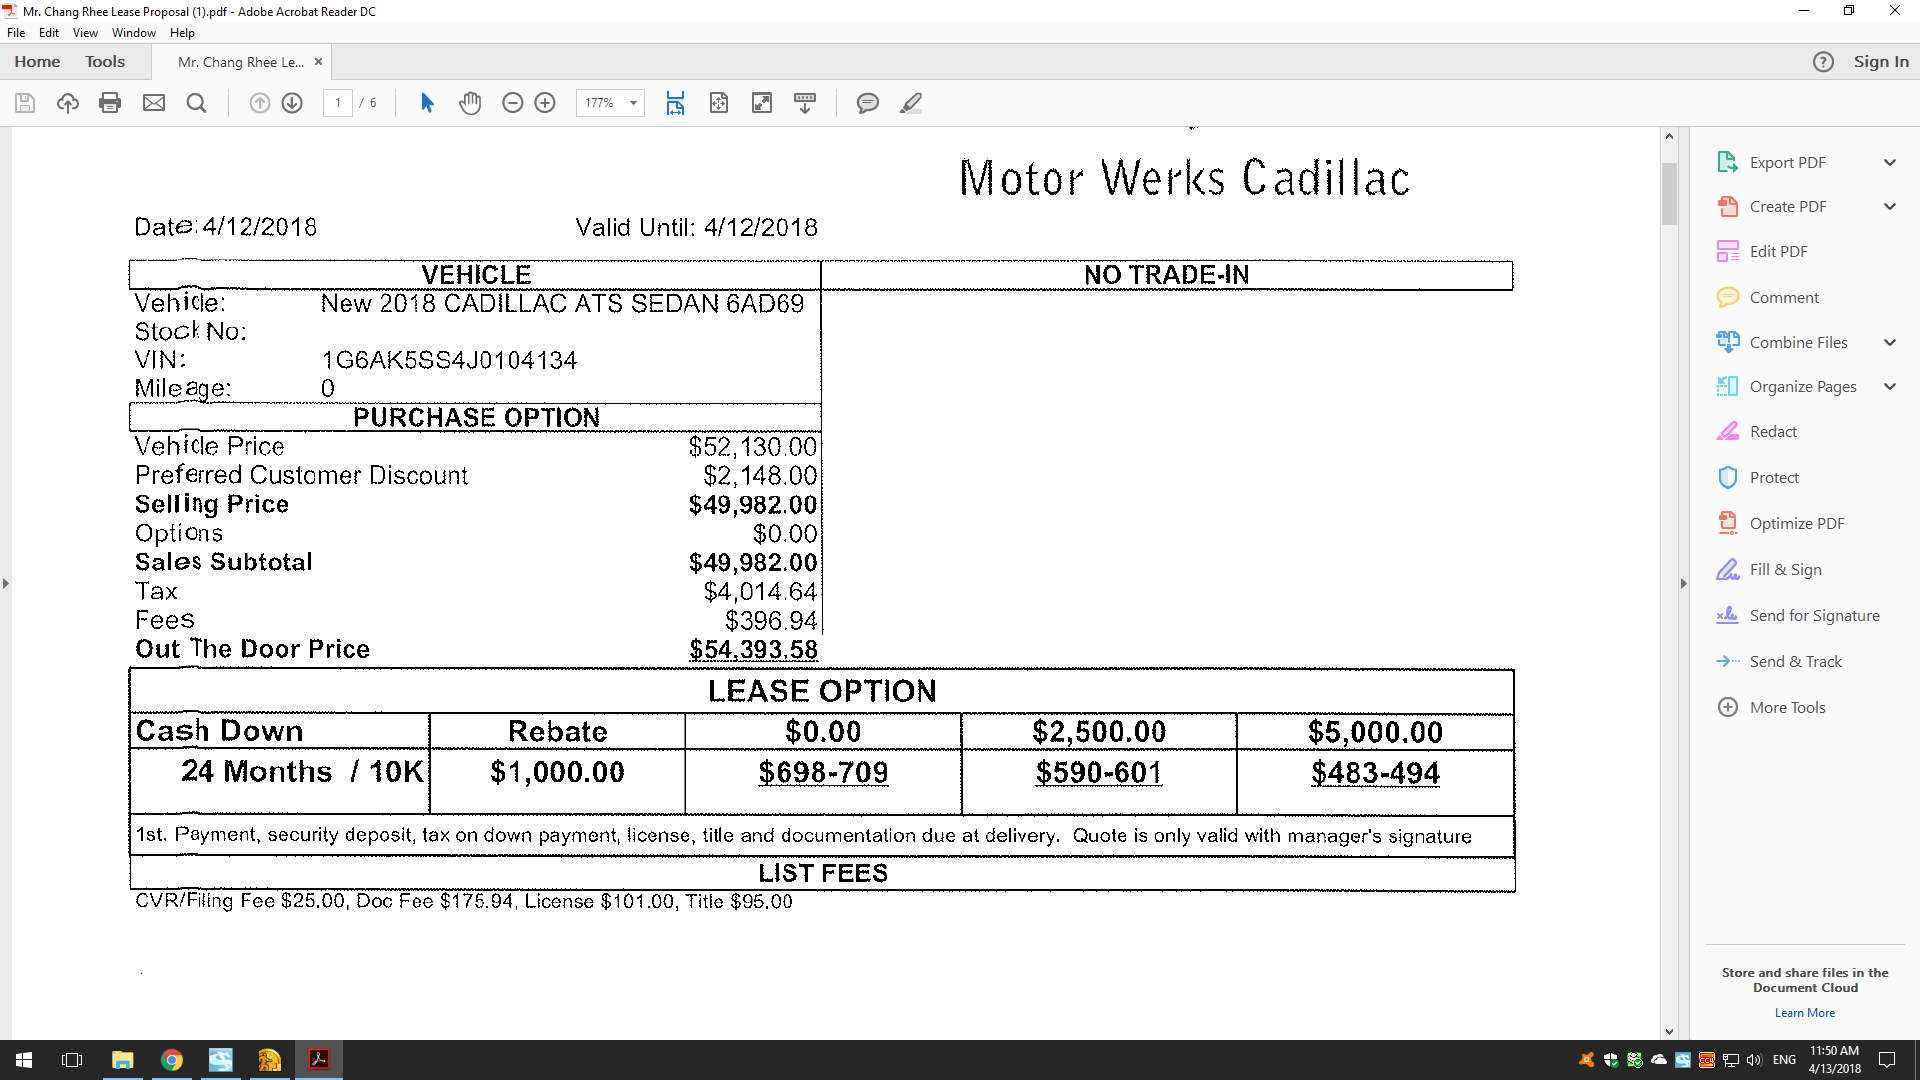Open the Help menu
The height and width of the screenshot is (1080, 1920).
point(182,33)
